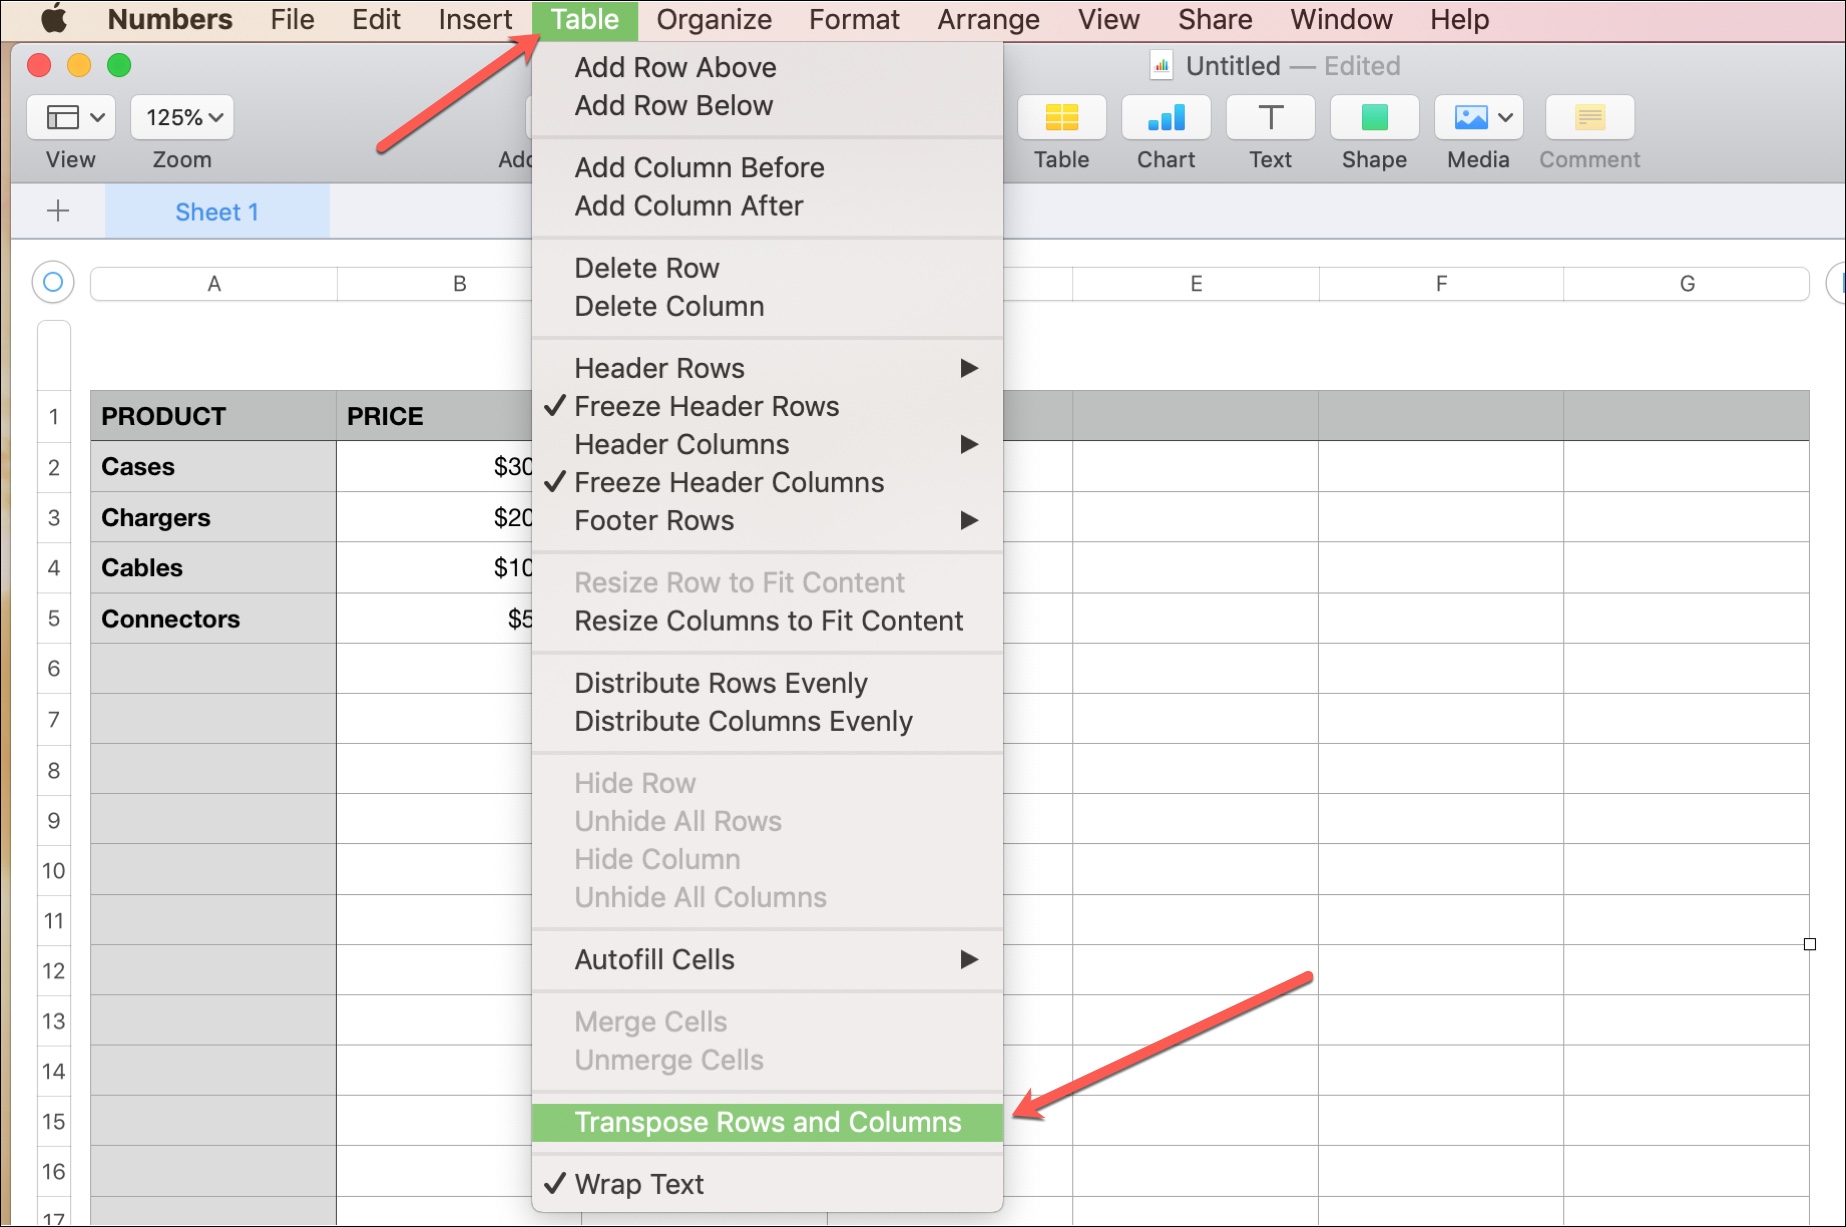Viewport: 1846px width, 1227px height.
Task: Select column A header
Action: point(214,284)
